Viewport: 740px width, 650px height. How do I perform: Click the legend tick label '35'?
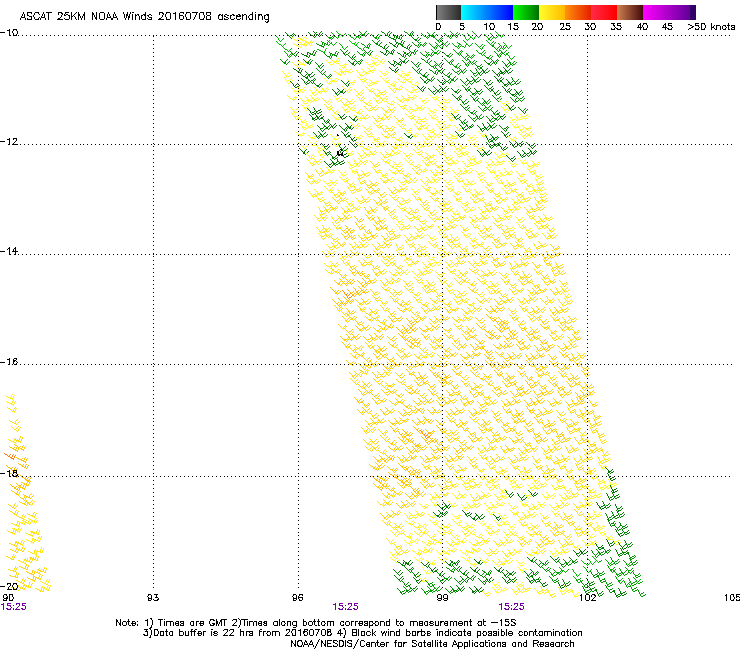point(616,27)
